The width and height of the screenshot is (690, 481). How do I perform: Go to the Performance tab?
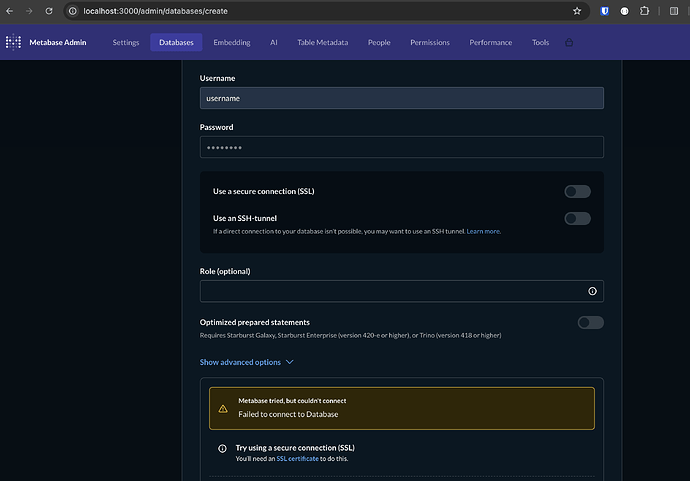[x=491, y=42]
